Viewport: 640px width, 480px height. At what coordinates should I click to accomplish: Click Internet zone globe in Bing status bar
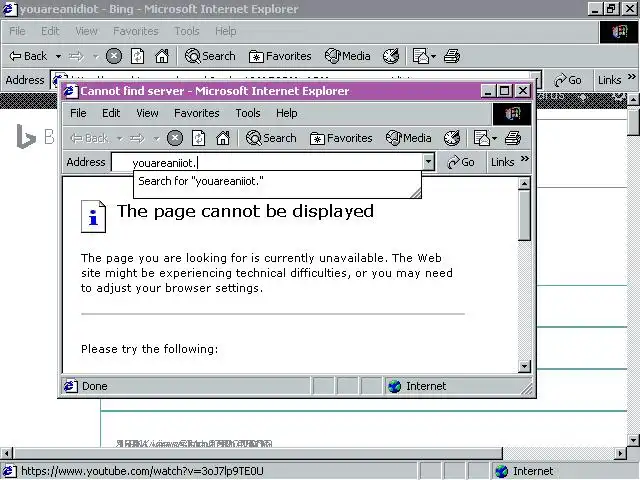pos(501,471)
